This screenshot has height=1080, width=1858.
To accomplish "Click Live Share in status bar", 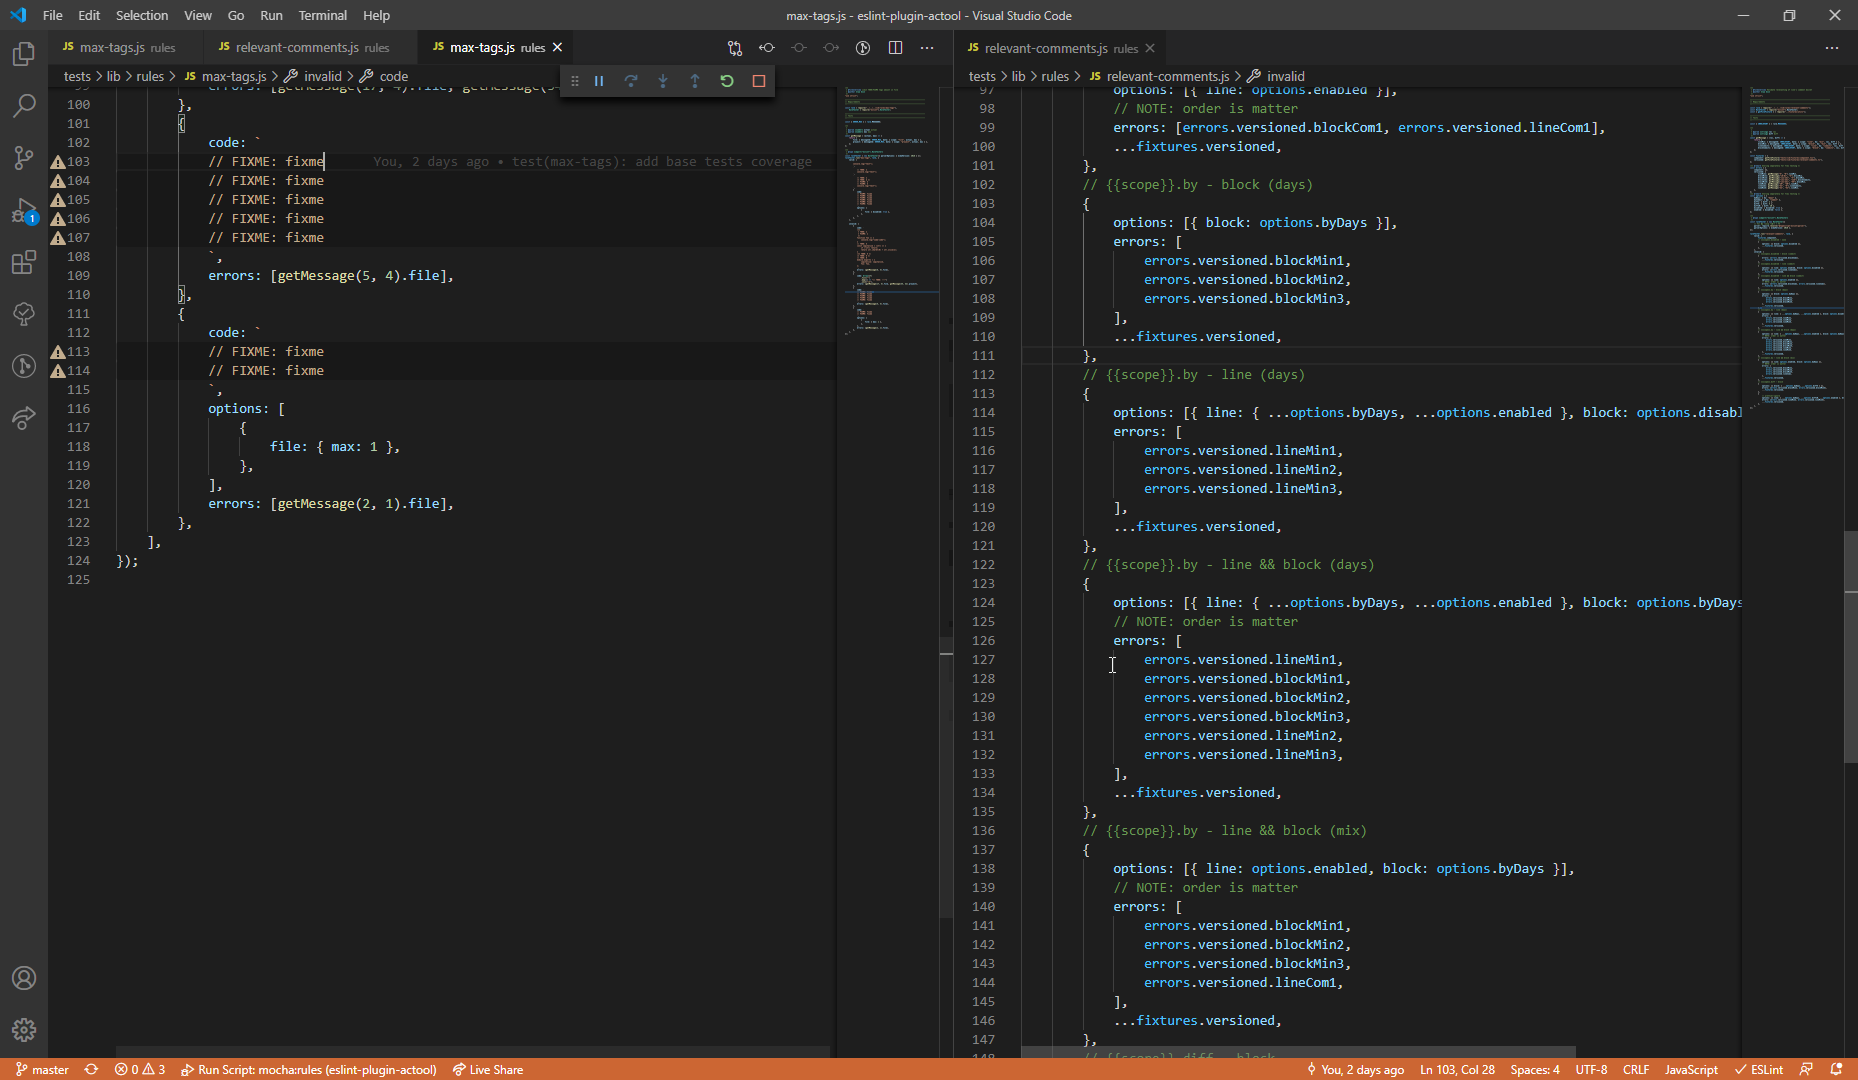I will [488, 1069].
